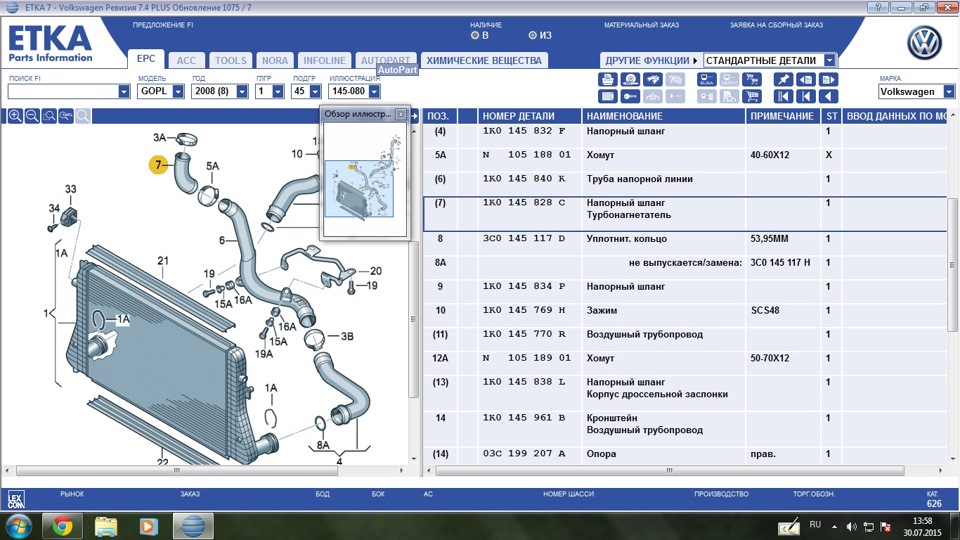Viewport: 960px width, 540px height.
Task: Open the ПОИСК FI search dropdown
Action: point(124,91)
